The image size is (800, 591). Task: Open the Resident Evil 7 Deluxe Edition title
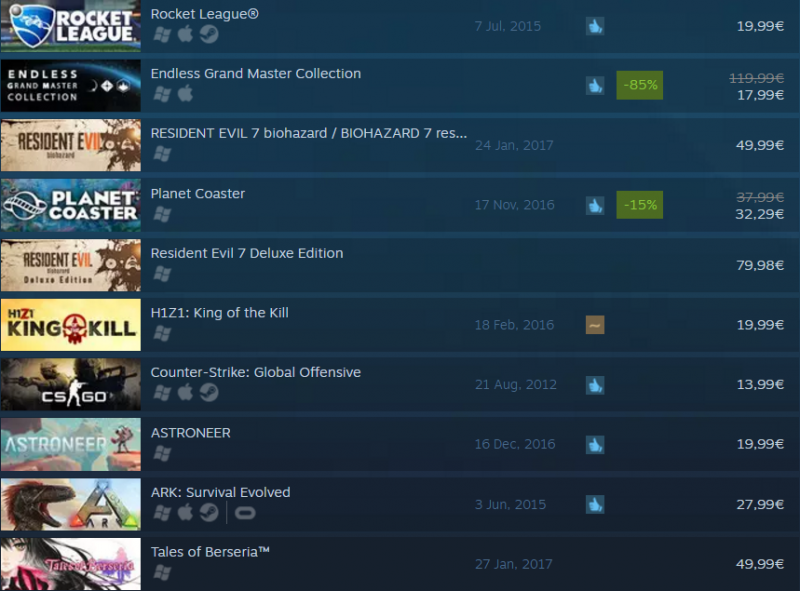pyautogui.click(x=247, y=253)
